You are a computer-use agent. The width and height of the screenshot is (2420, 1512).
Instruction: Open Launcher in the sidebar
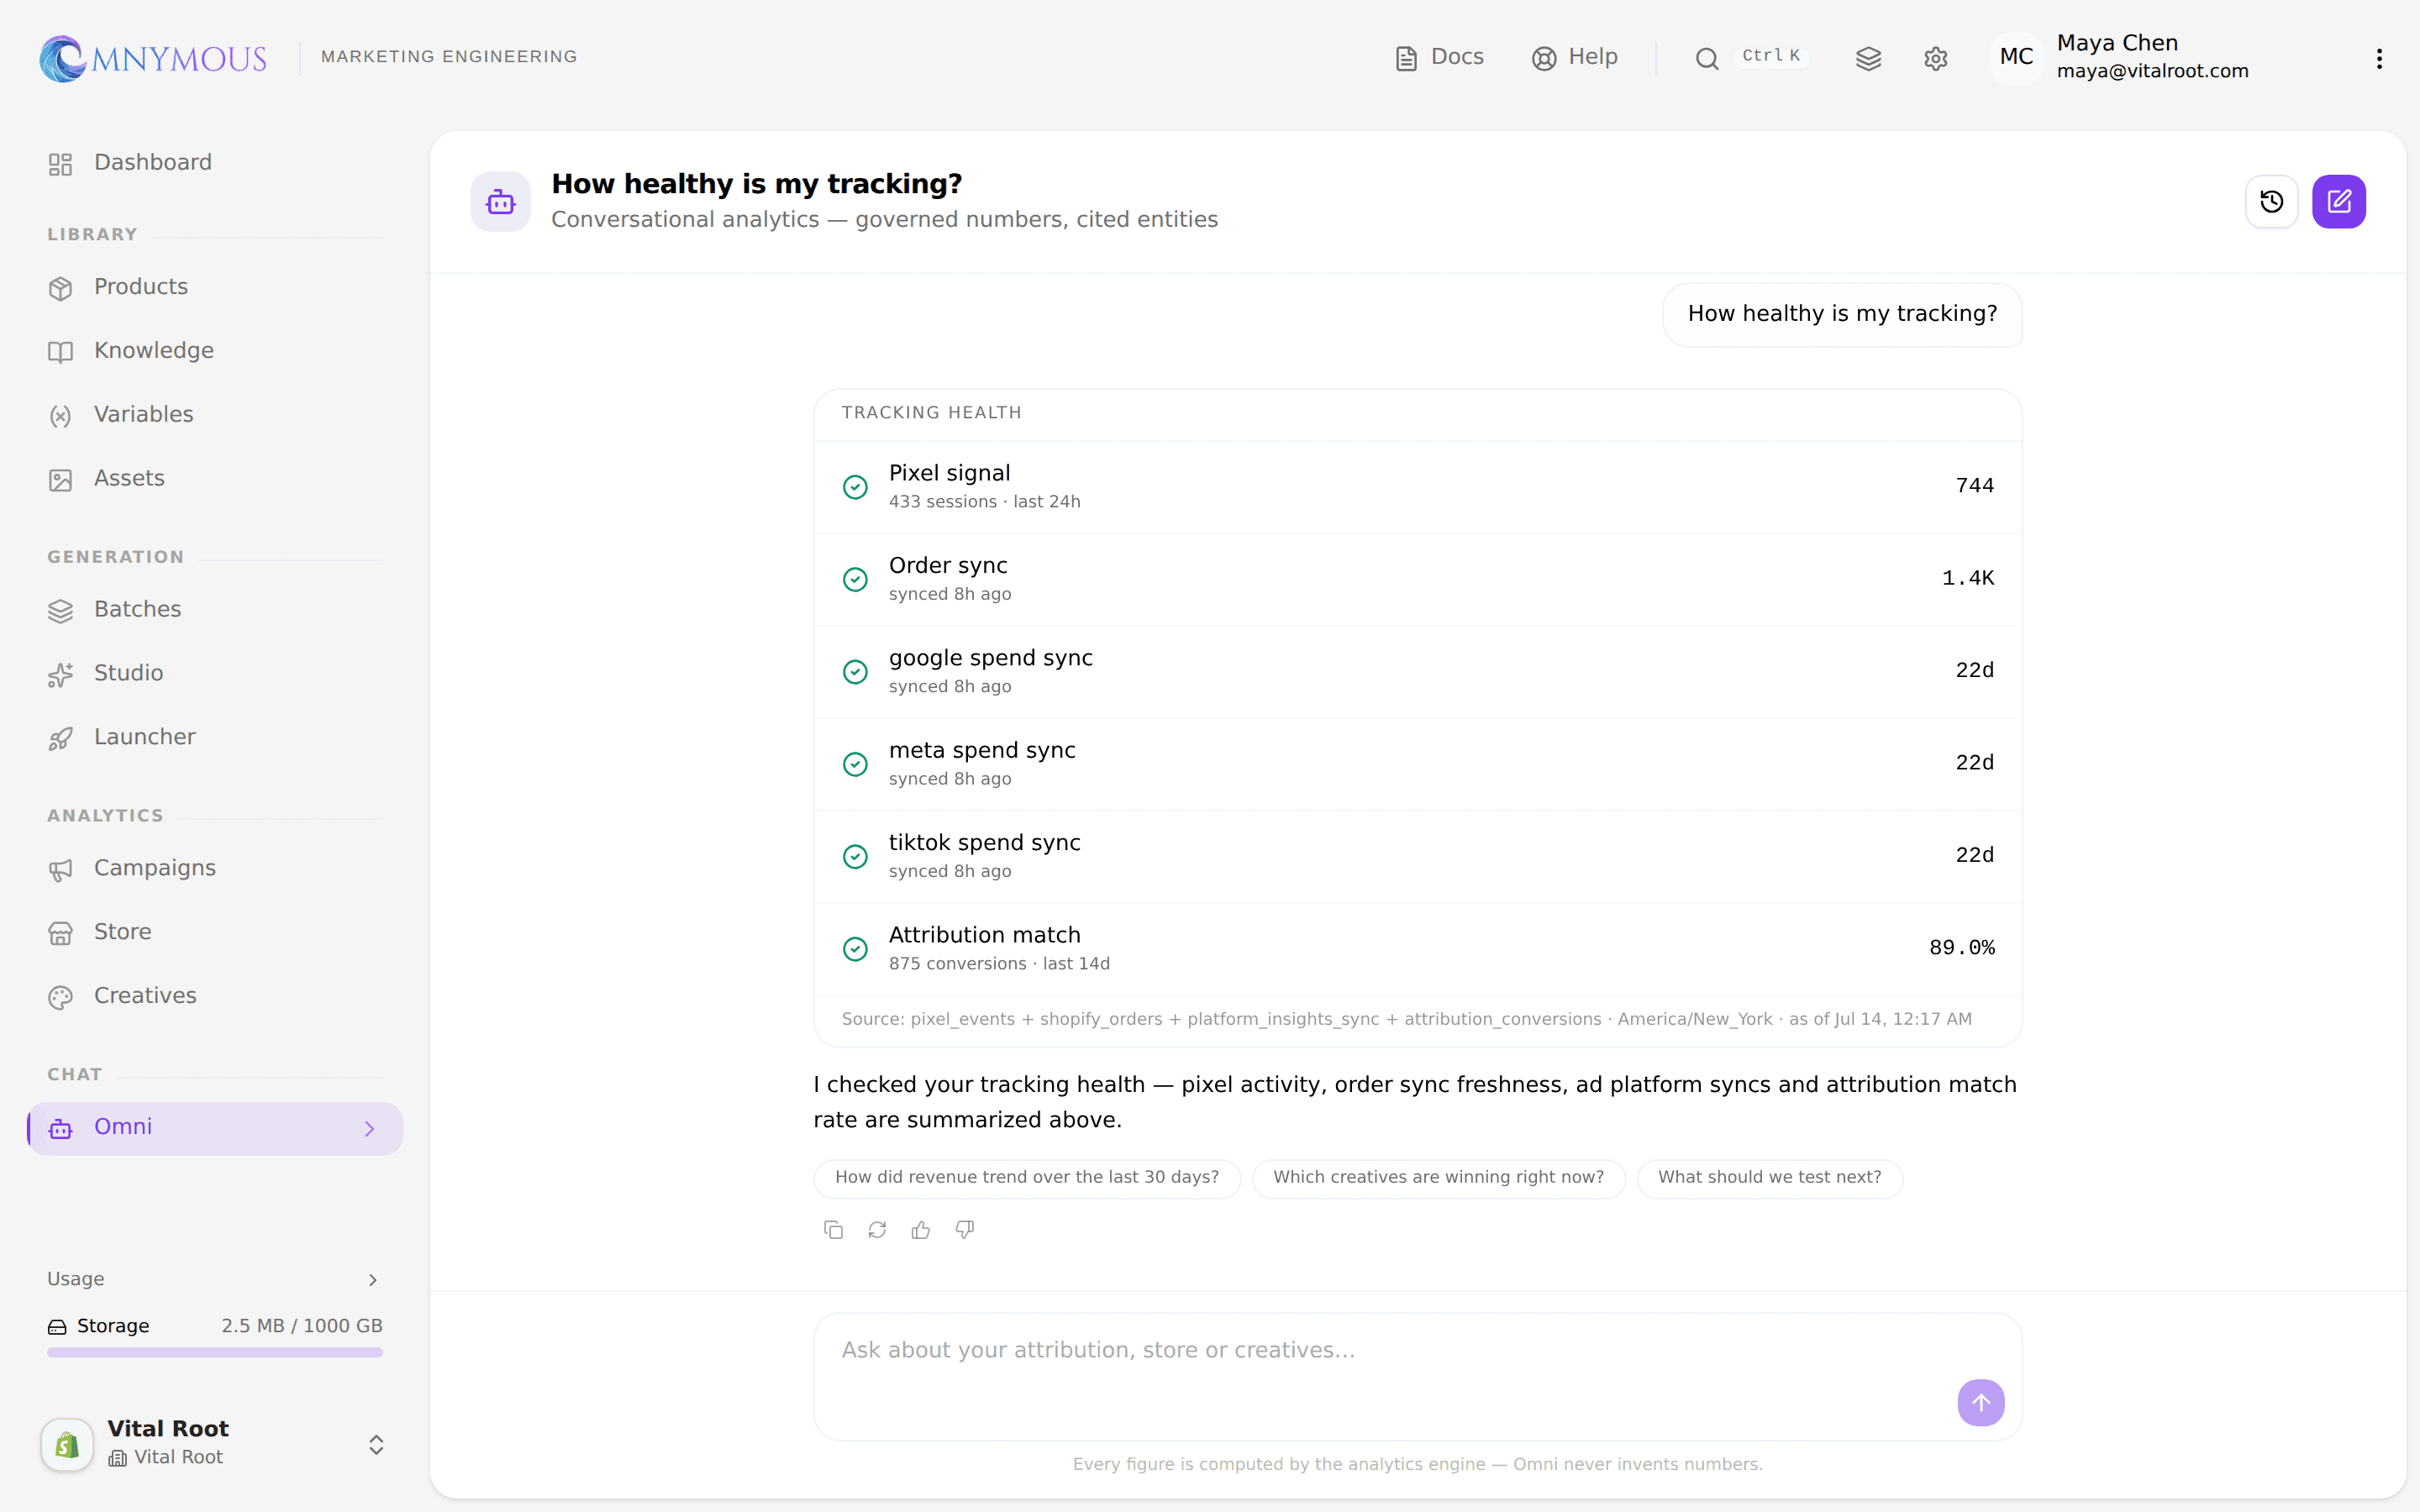pos(215,738)
